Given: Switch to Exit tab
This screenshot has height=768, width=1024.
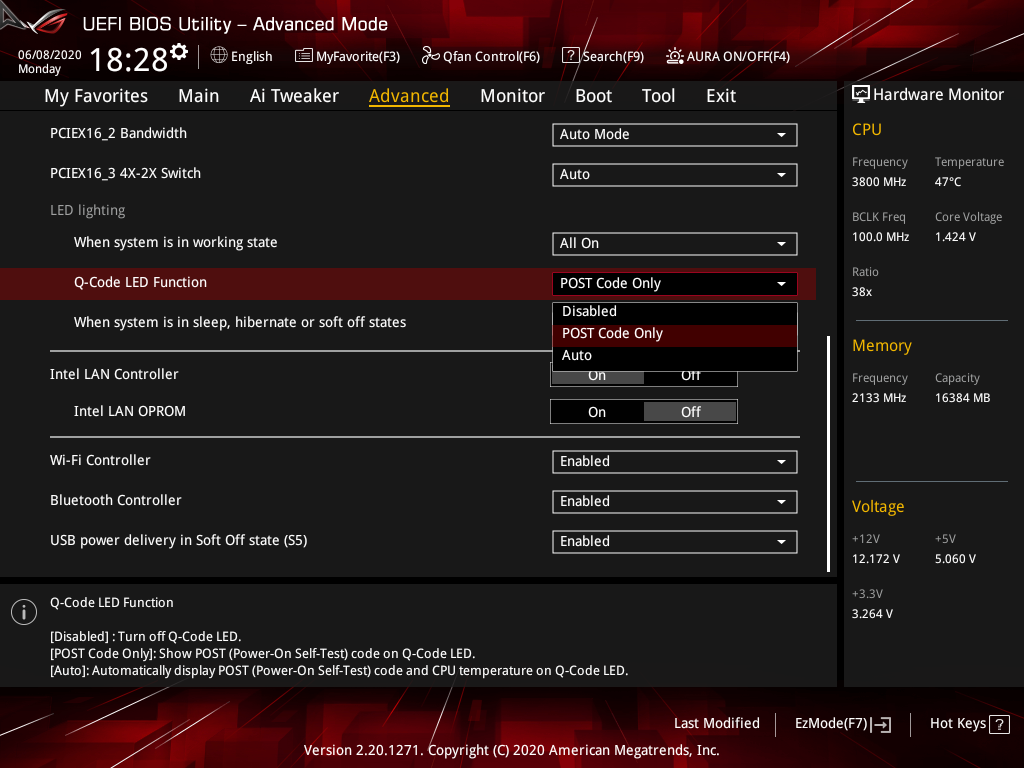Looking at the screenshot, I should tap(721, 96).
